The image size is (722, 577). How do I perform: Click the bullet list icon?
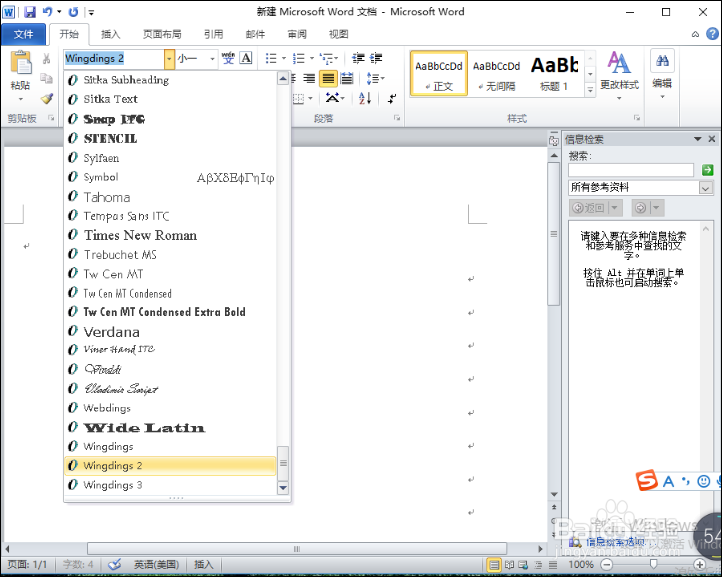[271, 58]
